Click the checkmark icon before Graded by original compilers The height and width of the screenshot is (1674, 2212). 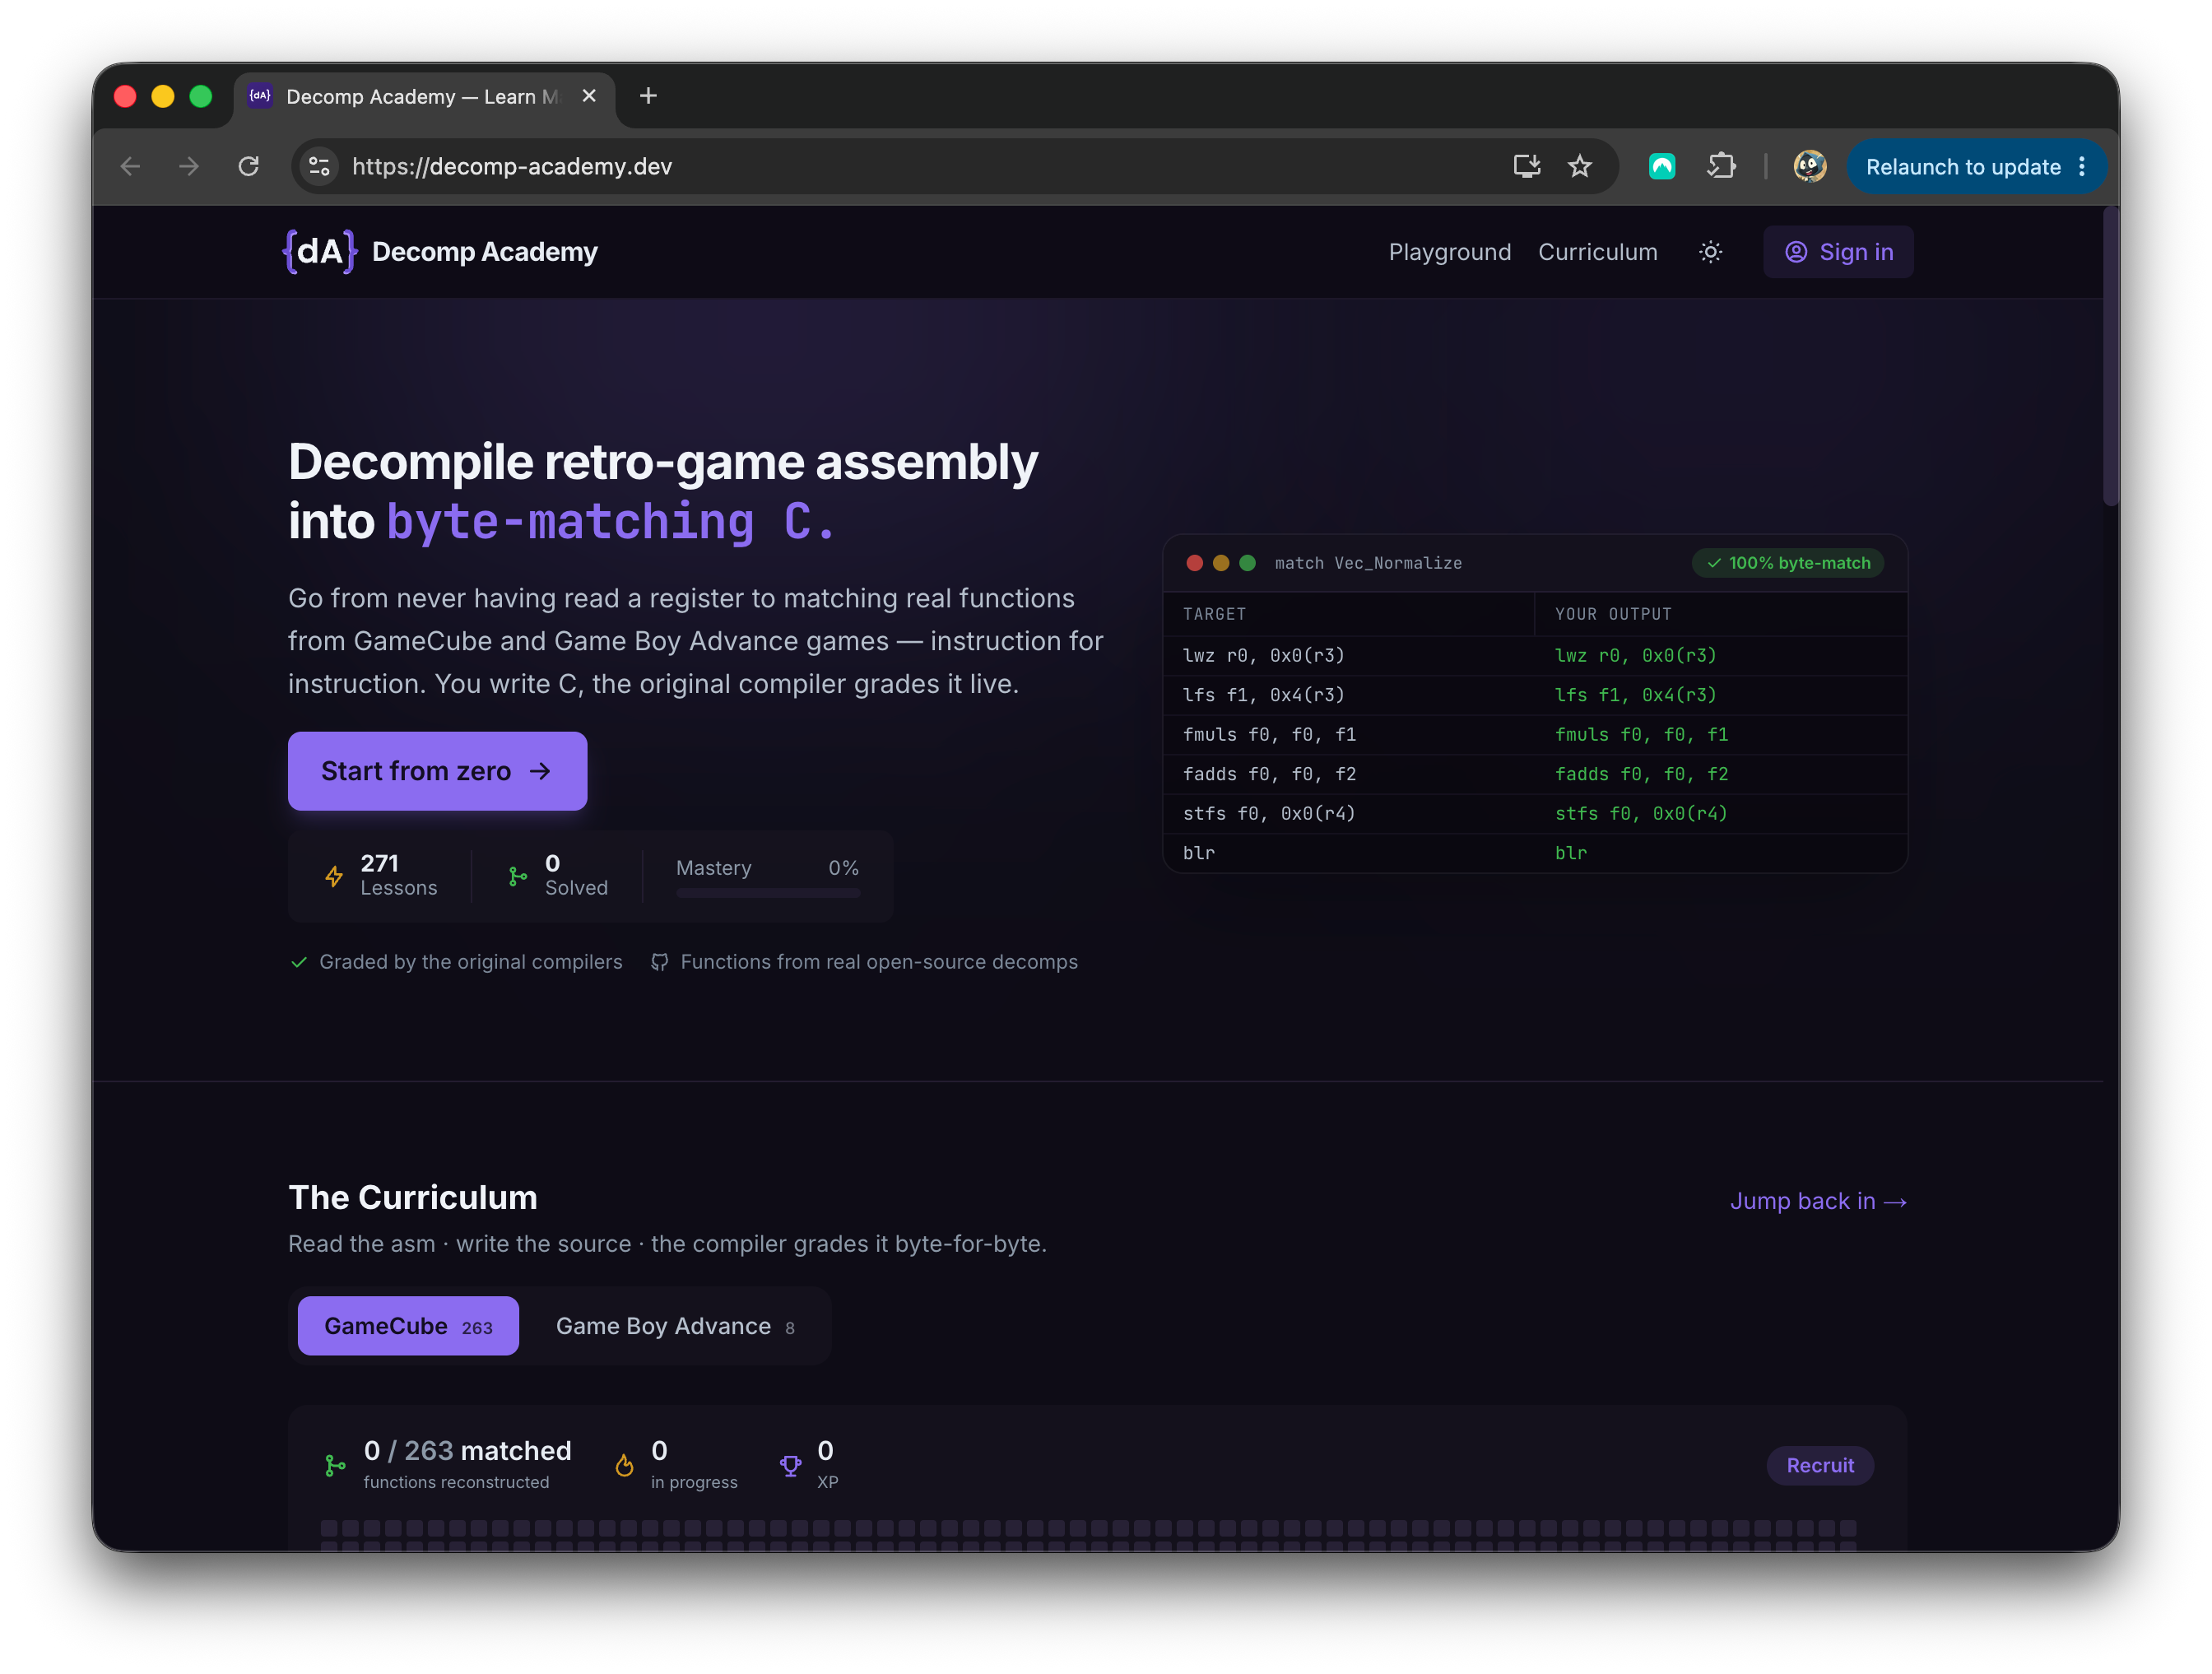point(298,962)
